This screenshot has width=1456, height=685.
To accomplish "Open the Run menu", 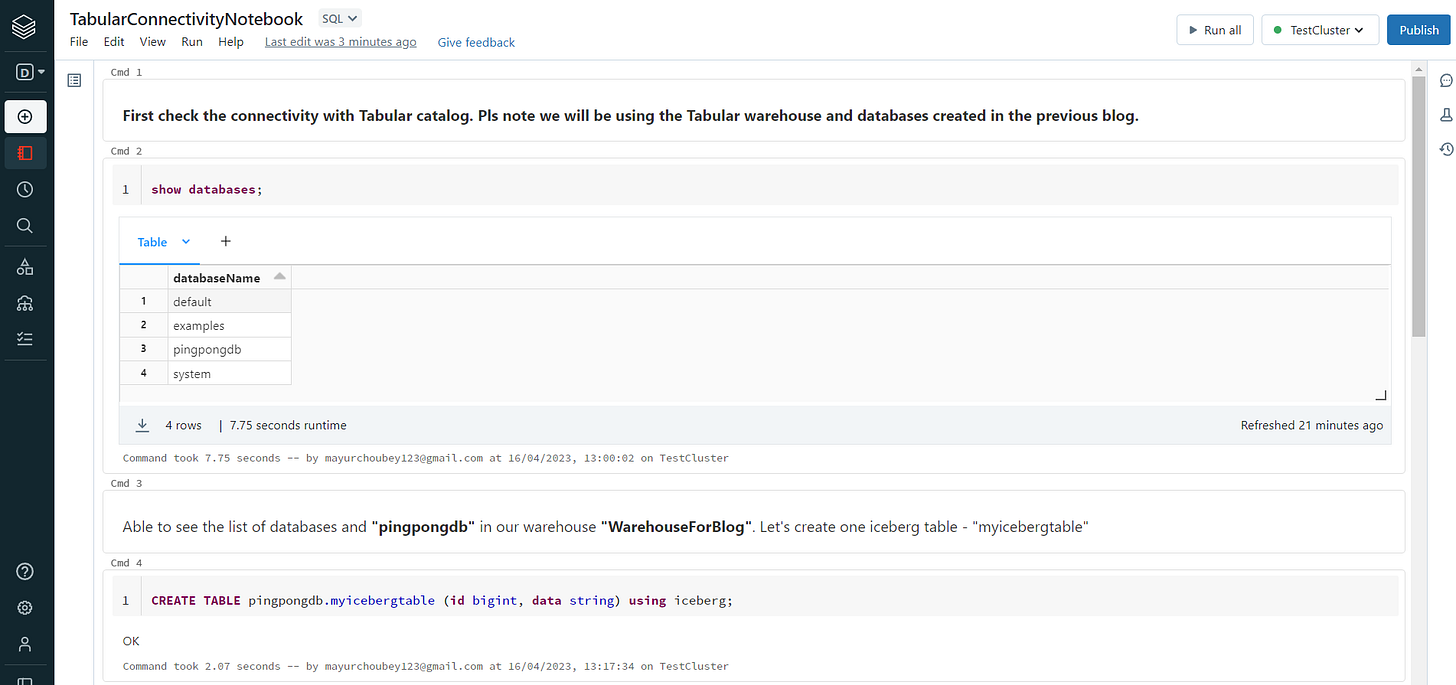I will pyautogui.click(x=191, y=42).
